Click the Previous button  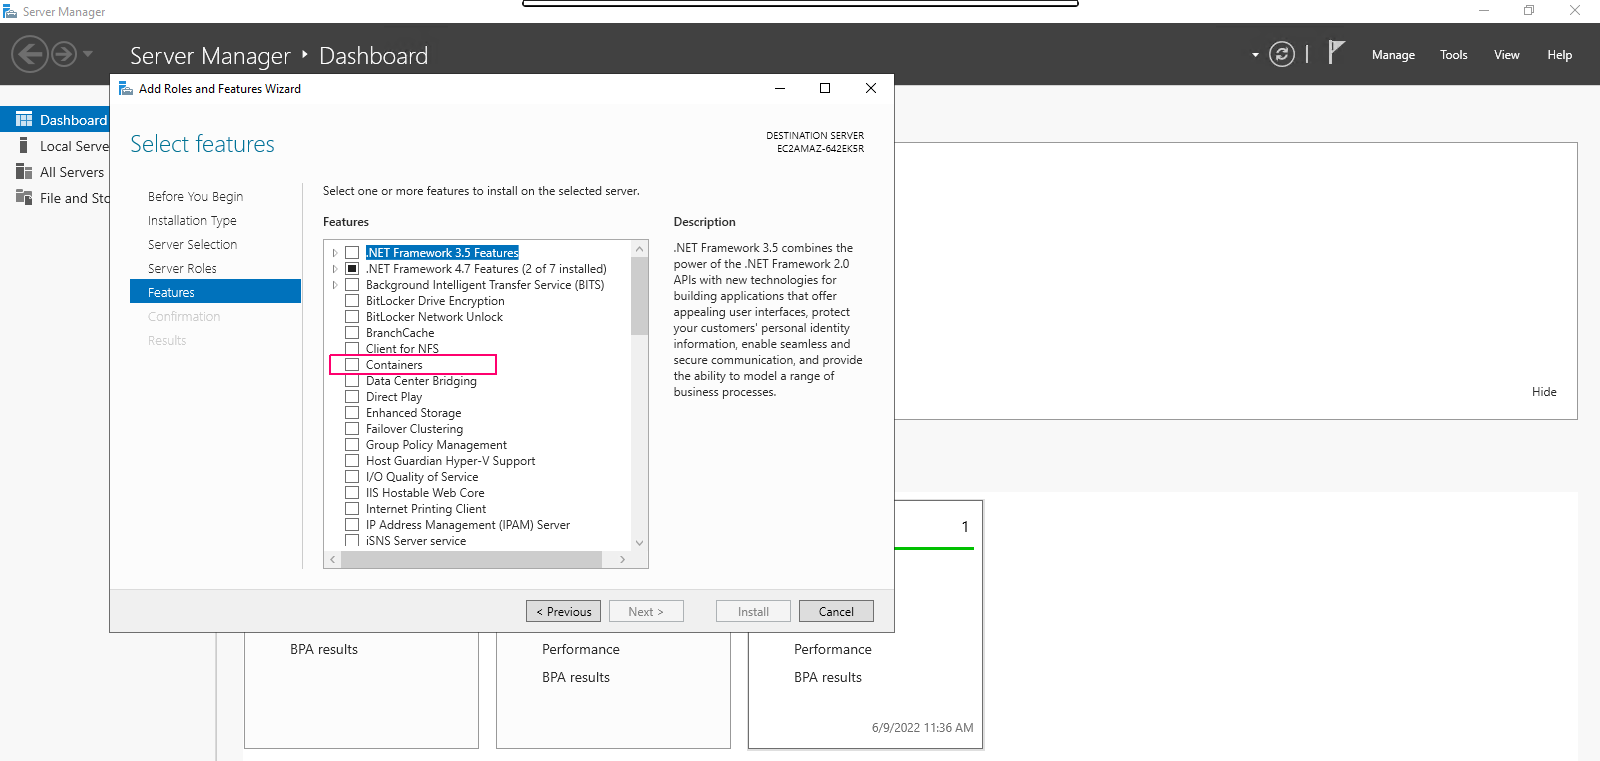[563, 611]
